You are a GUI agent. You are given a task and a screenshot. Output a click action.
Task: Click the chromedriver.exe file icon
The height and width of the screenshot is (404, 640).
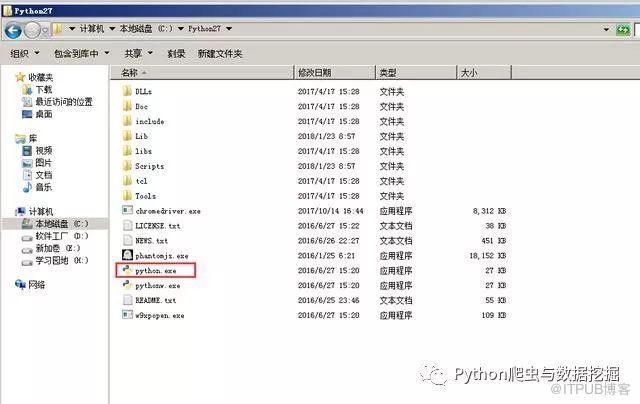click(x=127, y=211)
